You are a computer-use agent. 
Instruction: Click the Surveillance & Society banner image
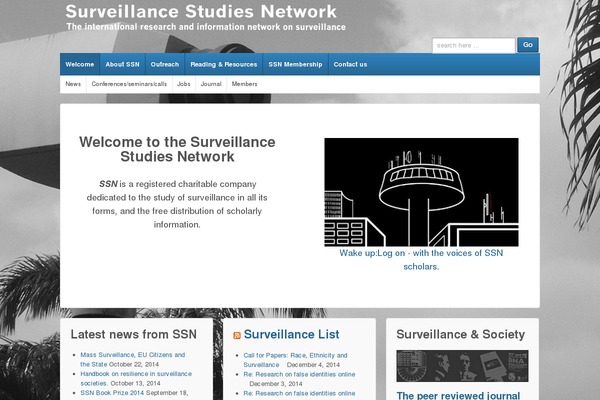coord(462,366)
